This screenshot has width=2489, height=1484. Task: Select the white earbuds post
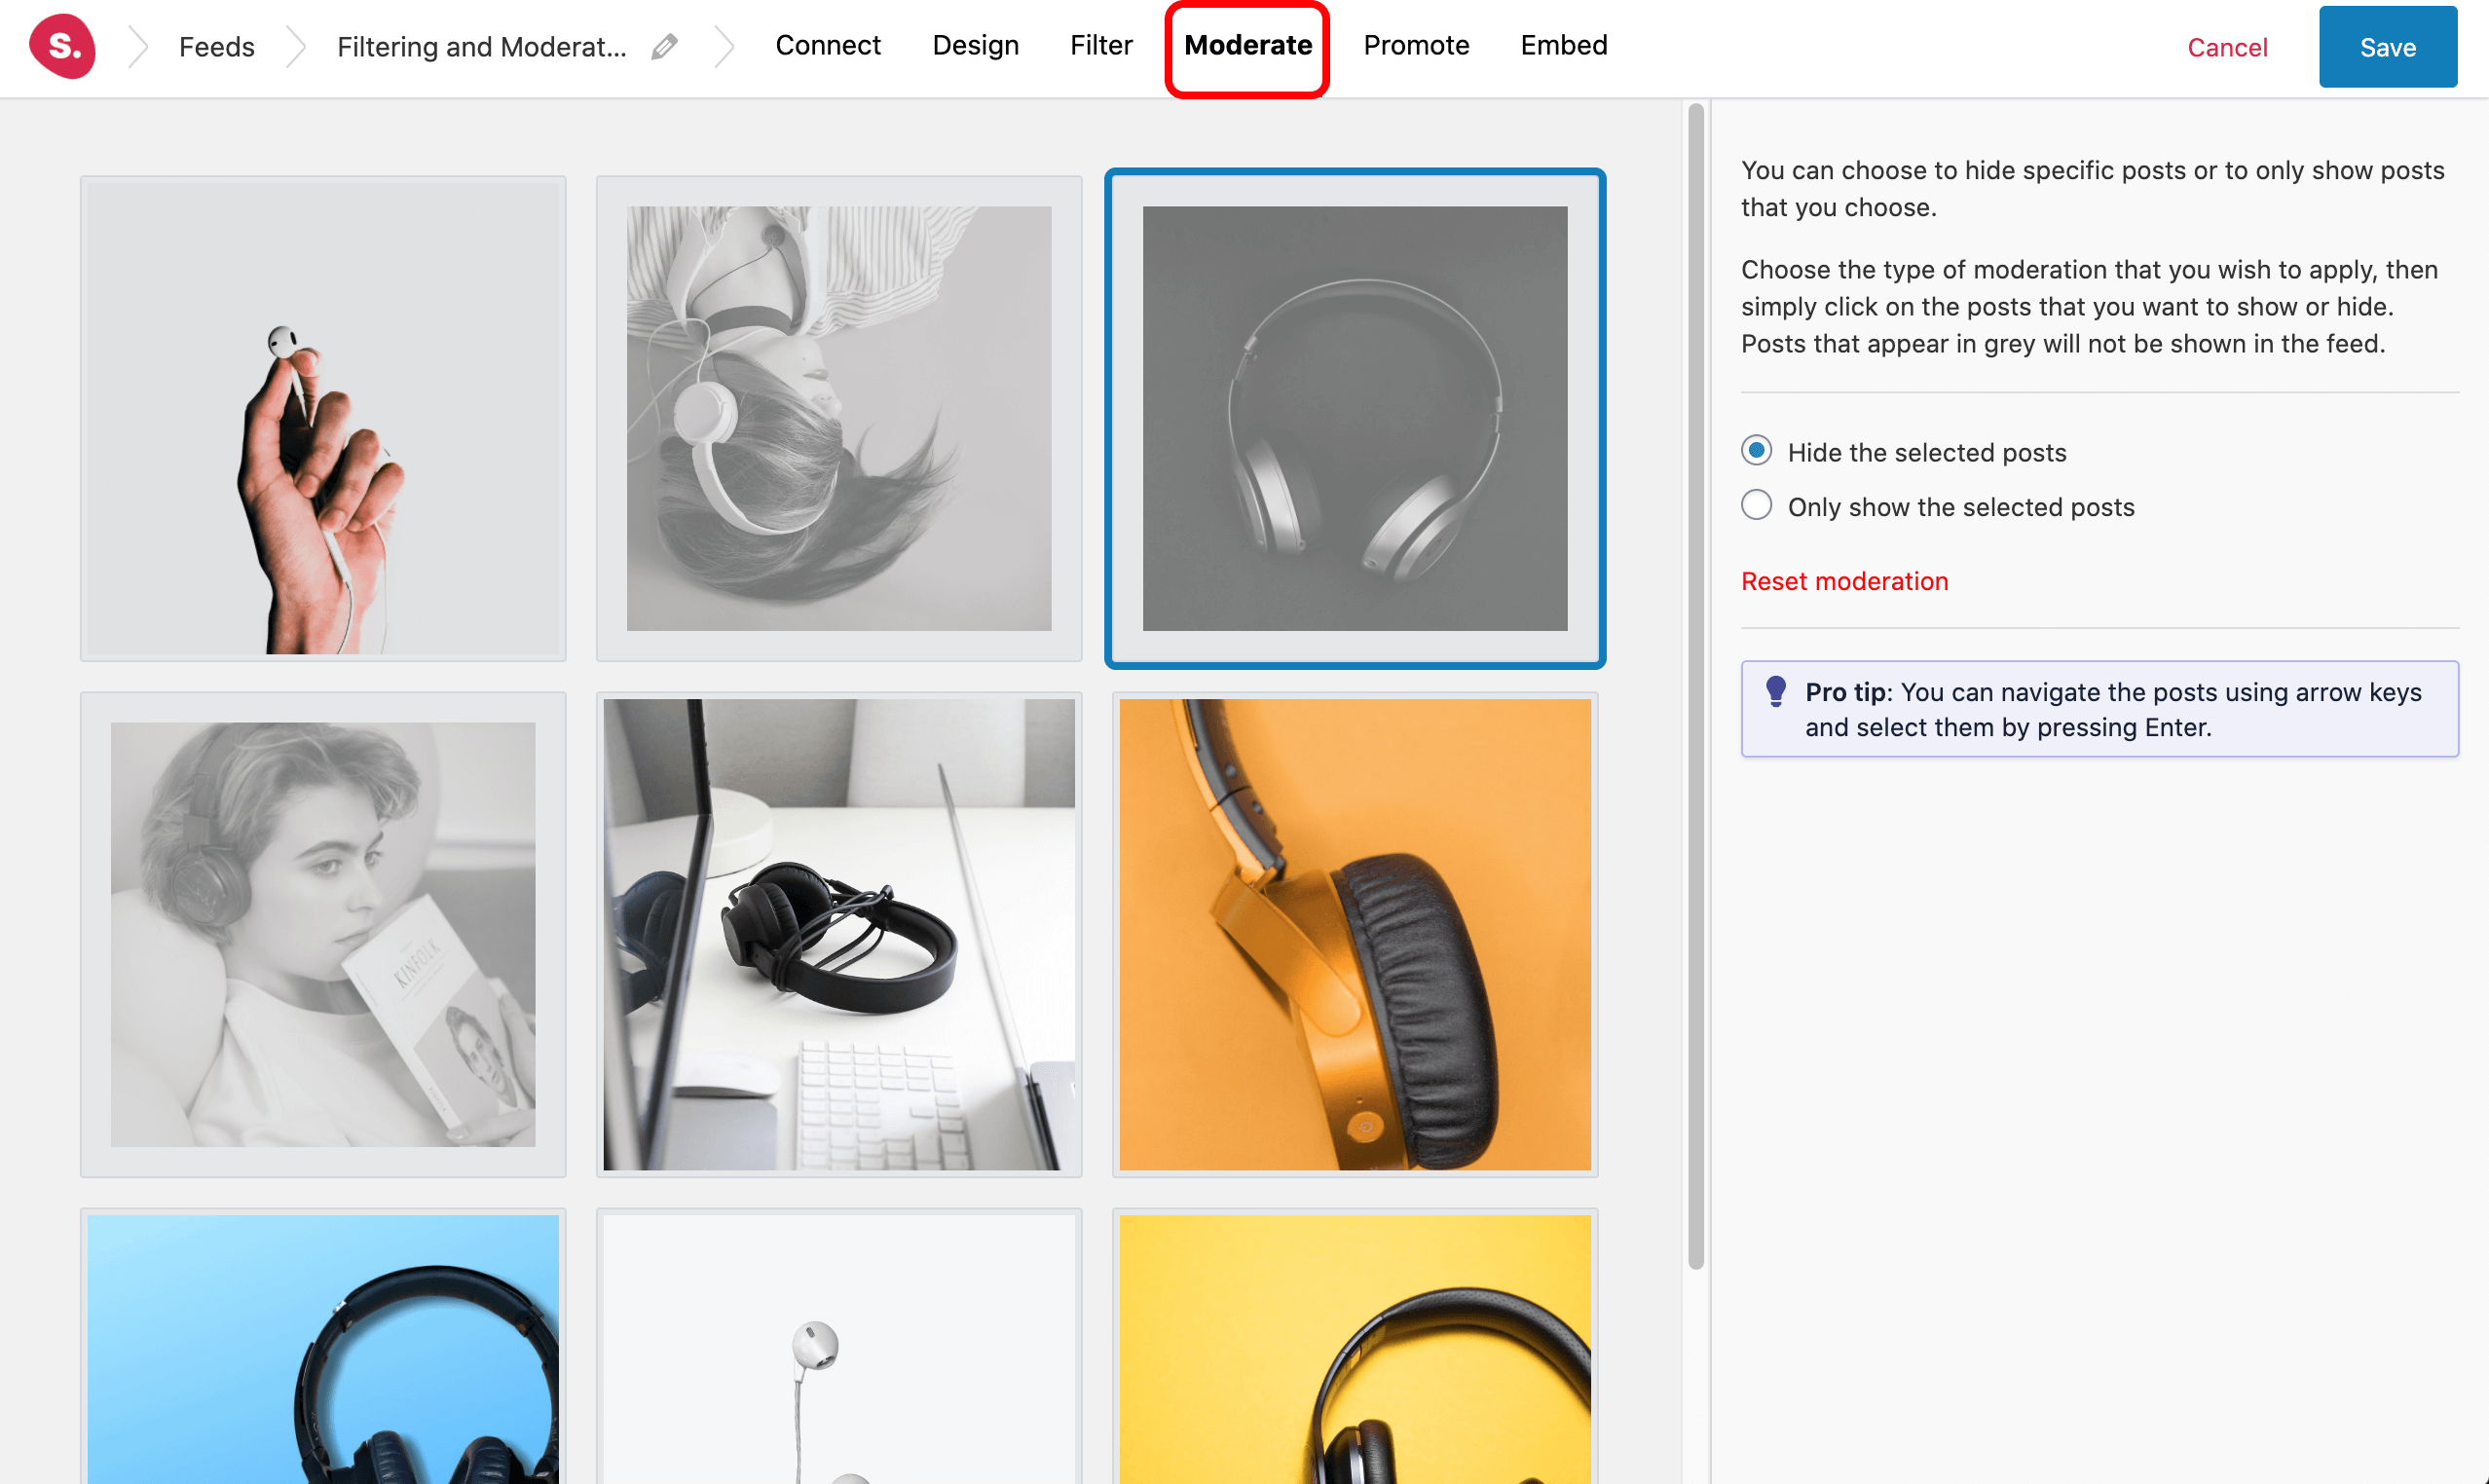pos(839,1346)
